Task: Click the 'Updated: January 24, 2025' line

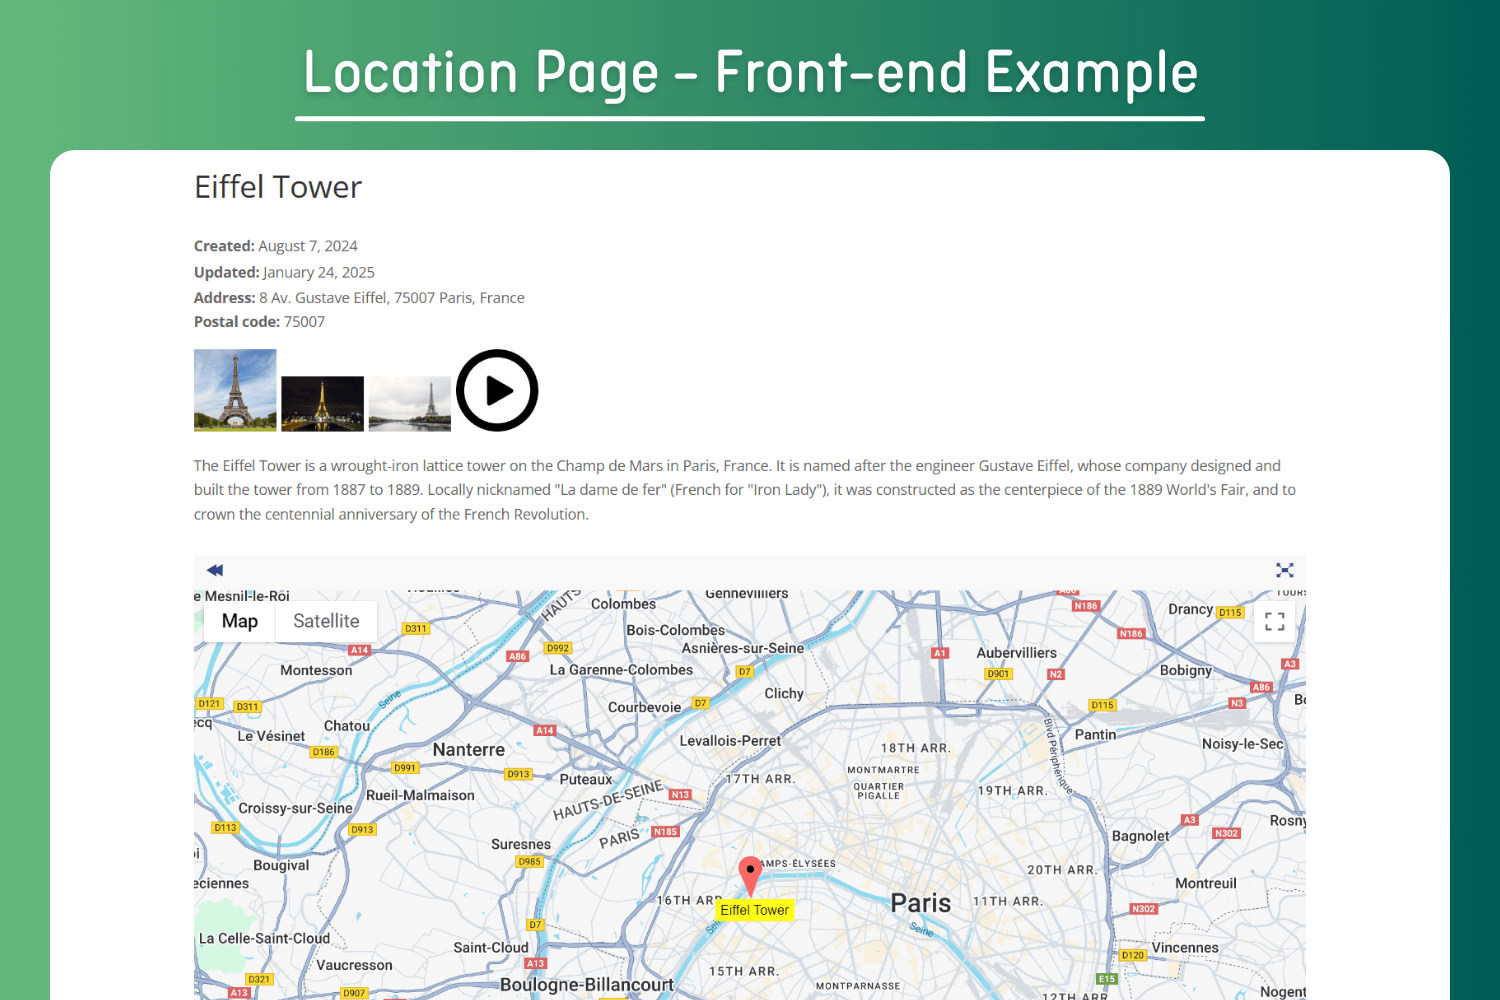Action: [x=284, y=272]
